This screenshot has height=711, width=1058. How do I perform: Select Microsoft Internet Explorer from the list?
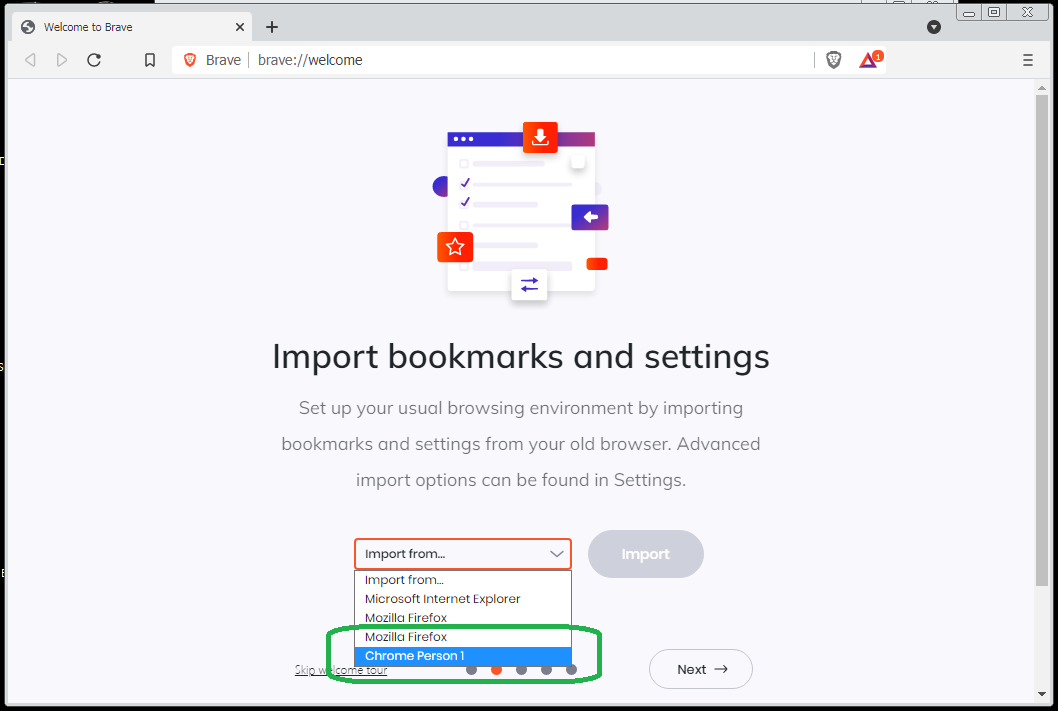pos(463,599)
